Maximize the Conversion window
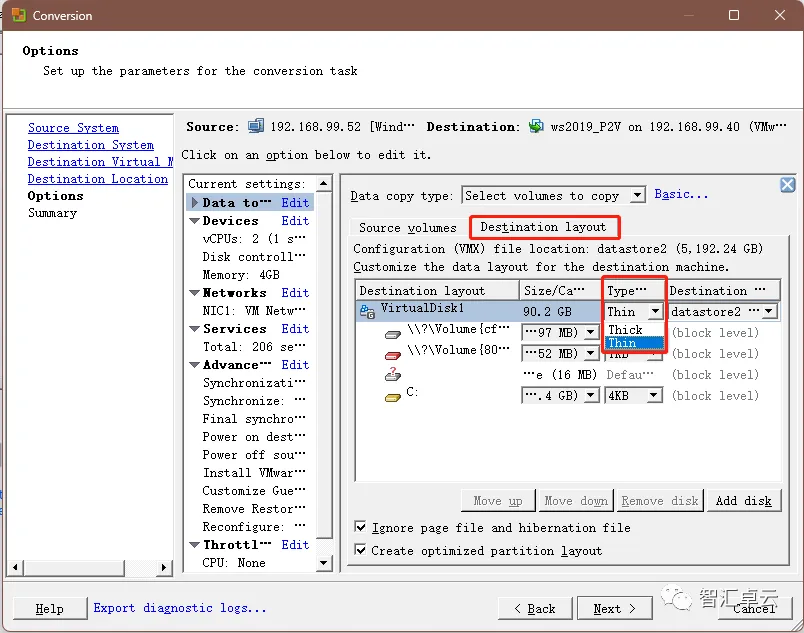The width and height of the screenshot is (804, 633). (734, 15)
